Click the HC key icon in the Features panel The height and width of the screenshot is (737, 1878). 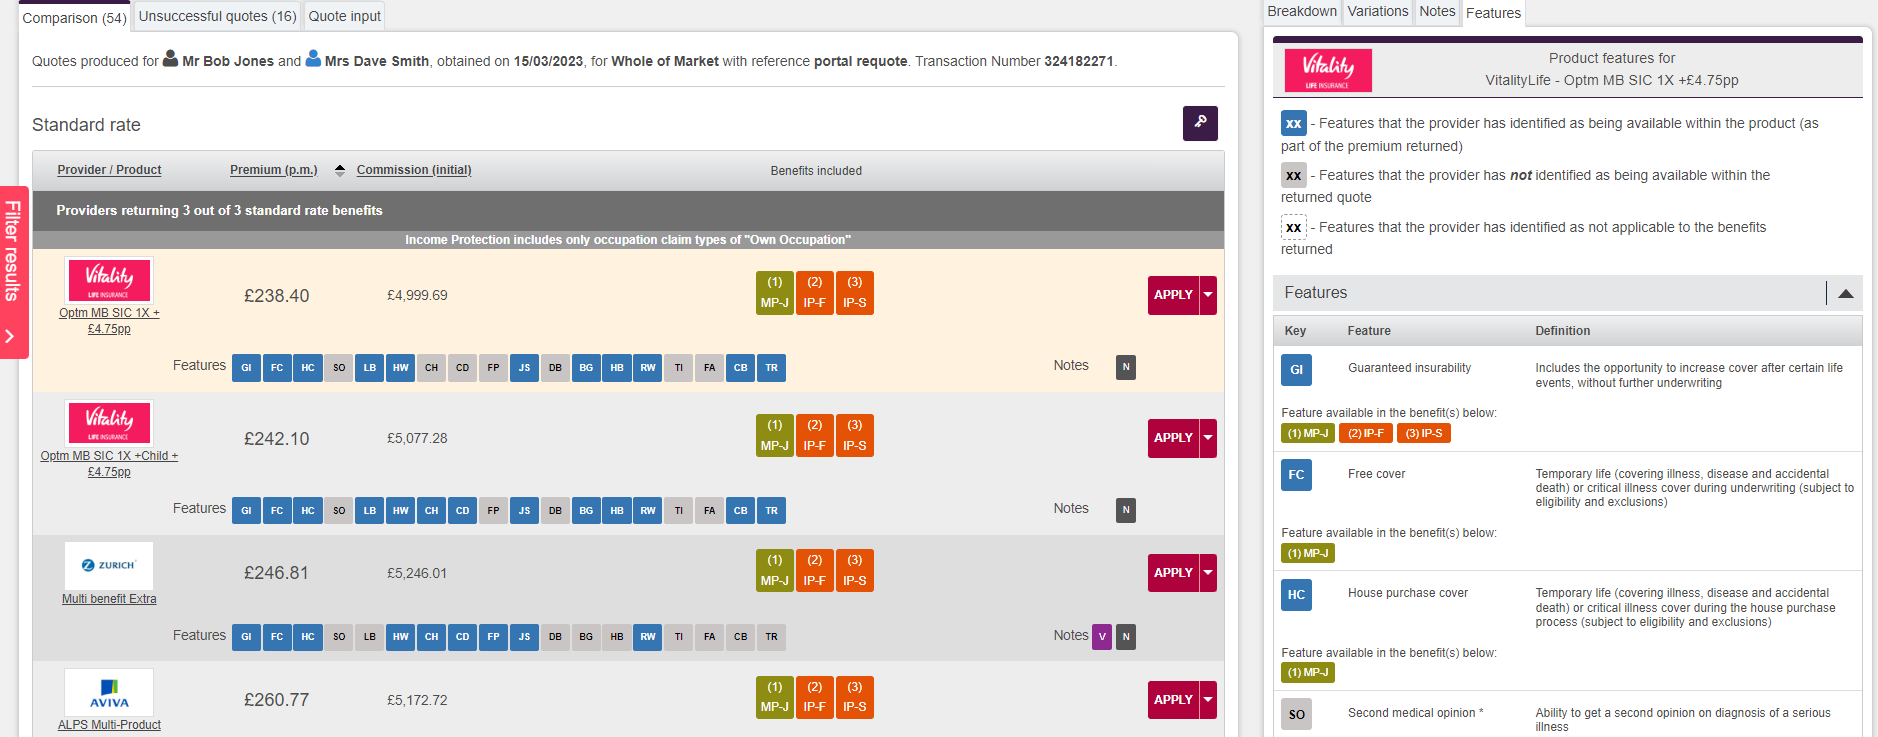[x=1296, y=595]
